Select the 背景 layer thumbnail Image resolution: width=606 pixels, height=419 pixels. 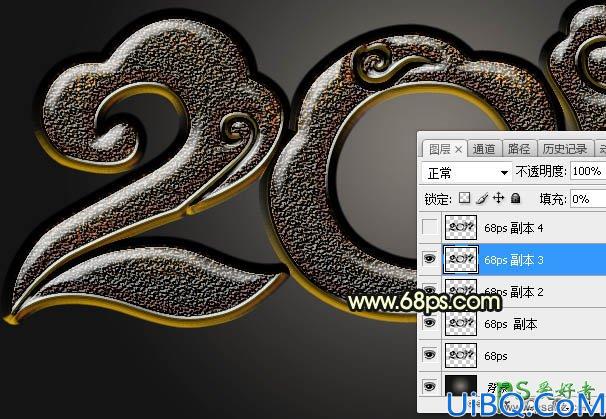[x=461, y=386]
